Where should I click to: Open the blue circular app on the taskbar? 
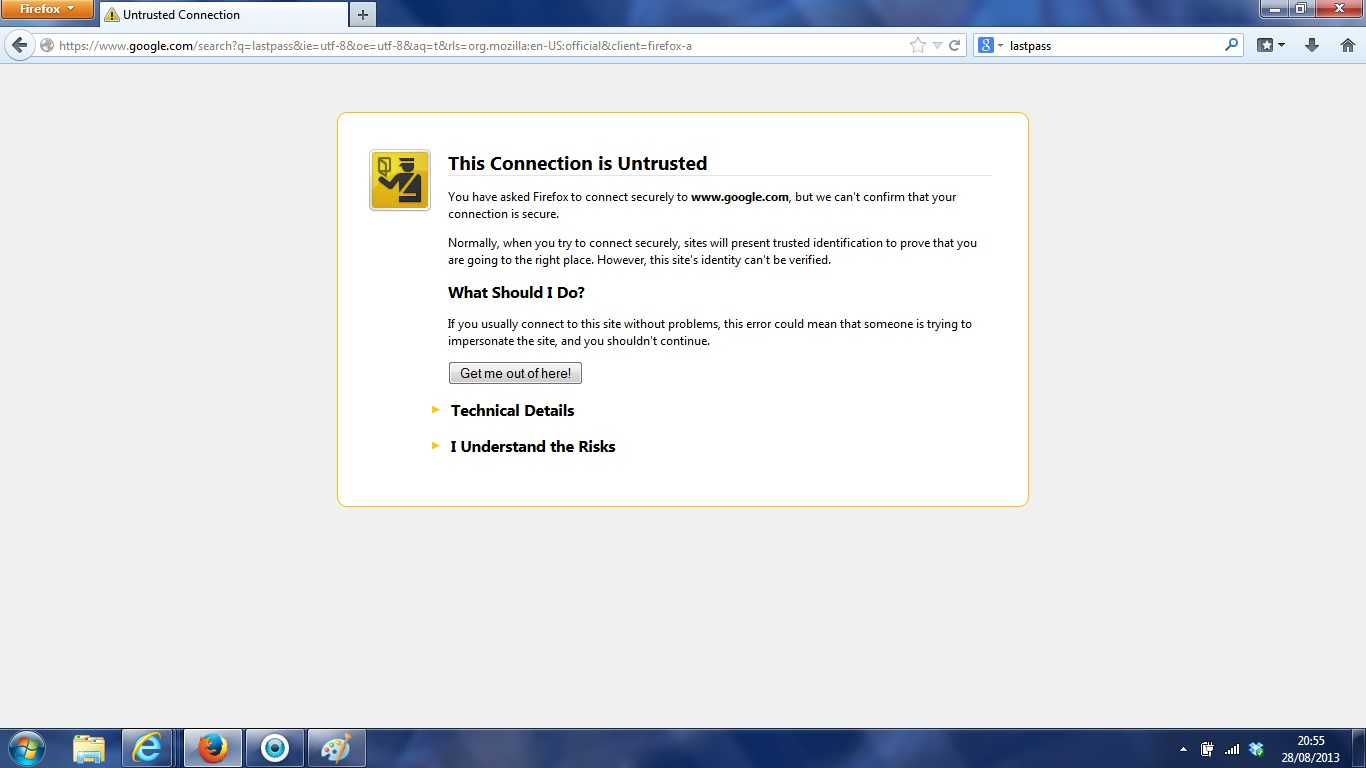pyautogui.click(x=274, y=748)
